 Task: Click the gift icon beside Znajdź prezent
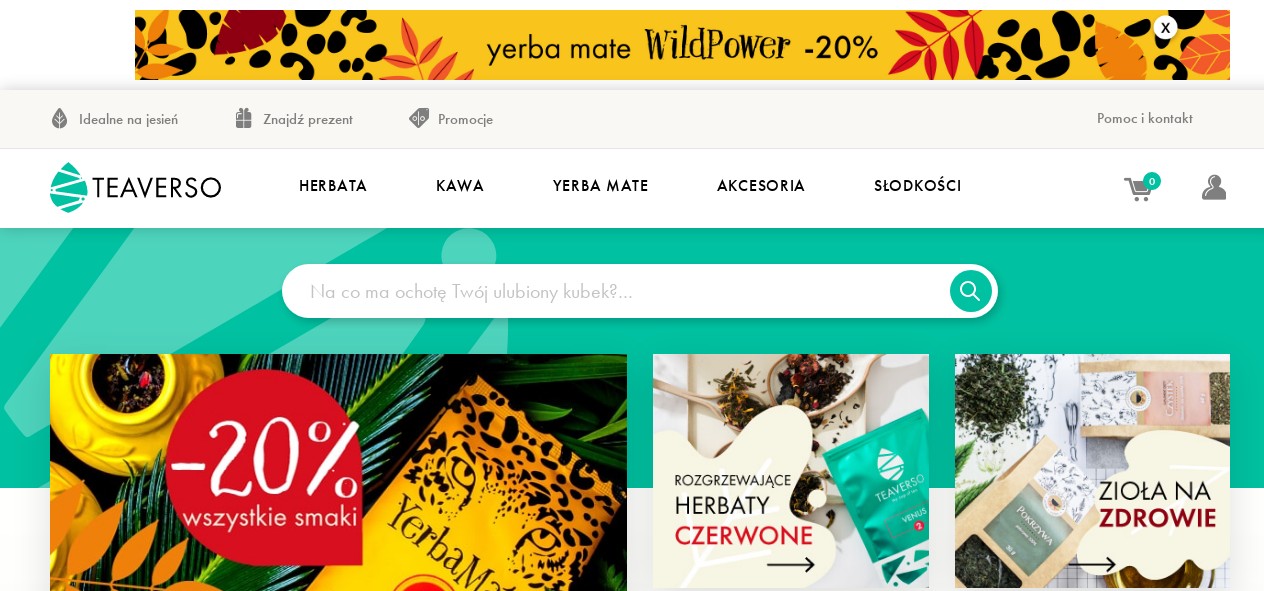click(244, 118)
